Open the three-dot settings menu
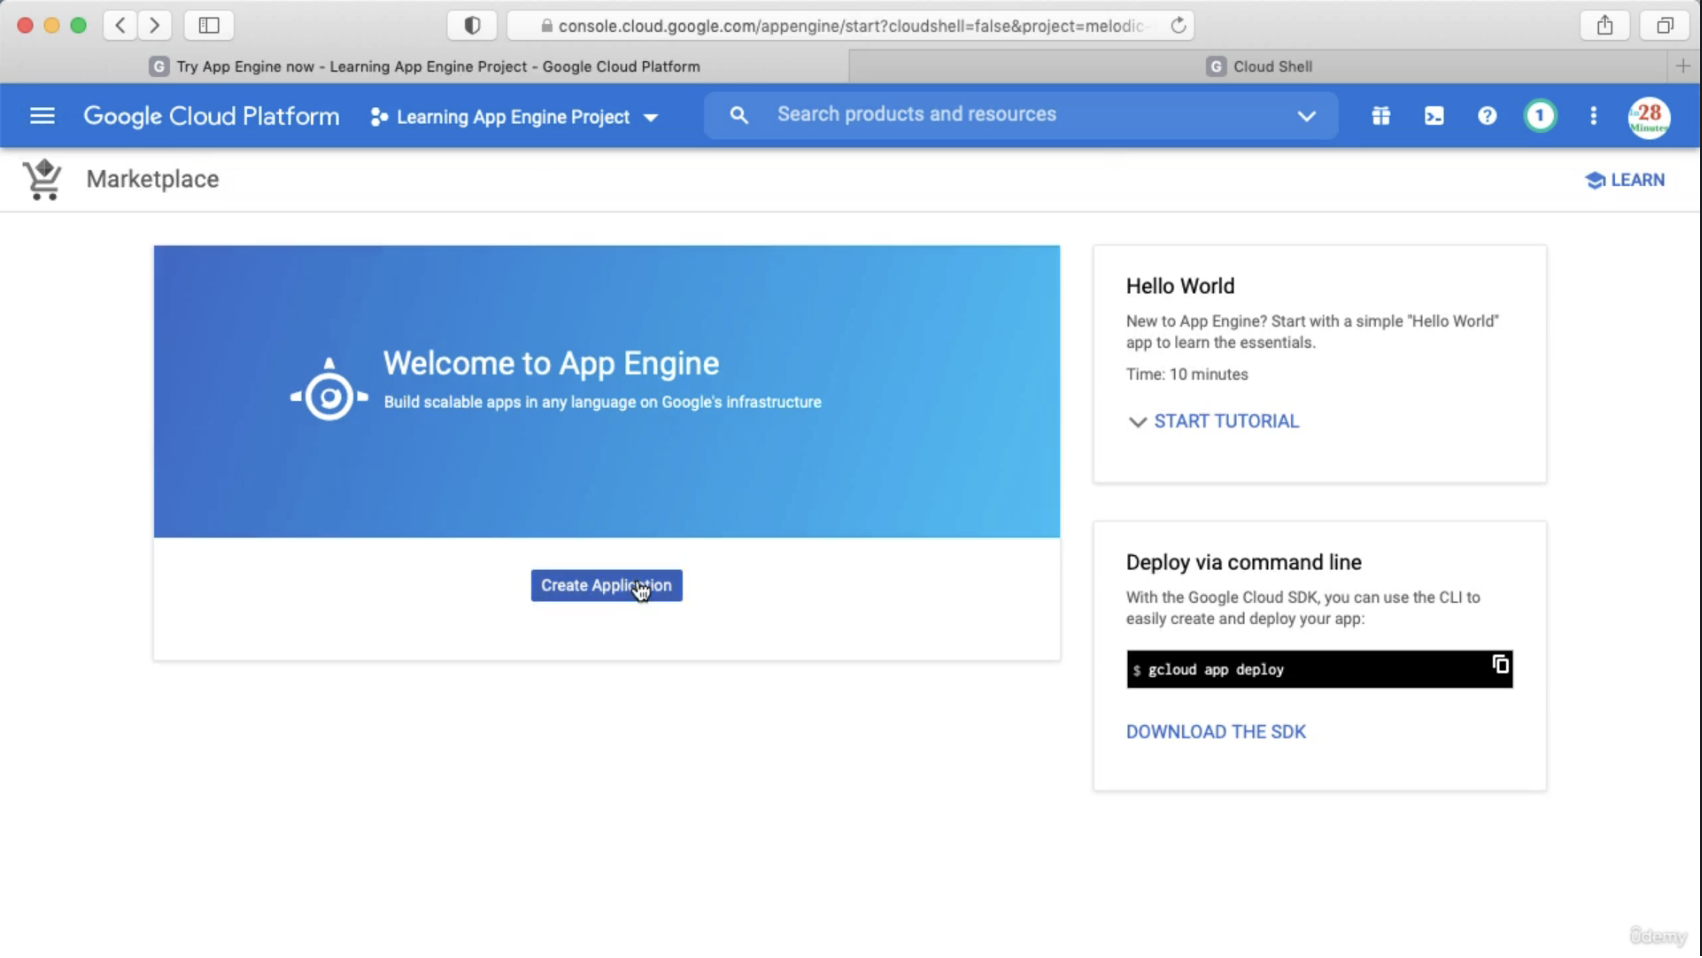The image size is (1702, 958). coord(1593,116)
